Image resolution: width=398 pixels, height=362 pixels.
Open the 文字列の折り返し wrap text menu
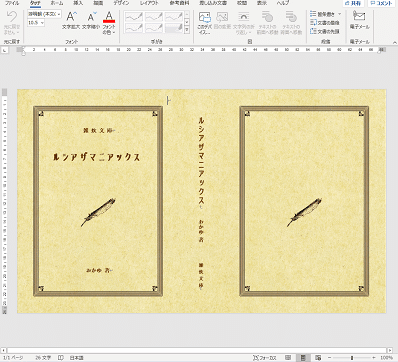[243, 23]
